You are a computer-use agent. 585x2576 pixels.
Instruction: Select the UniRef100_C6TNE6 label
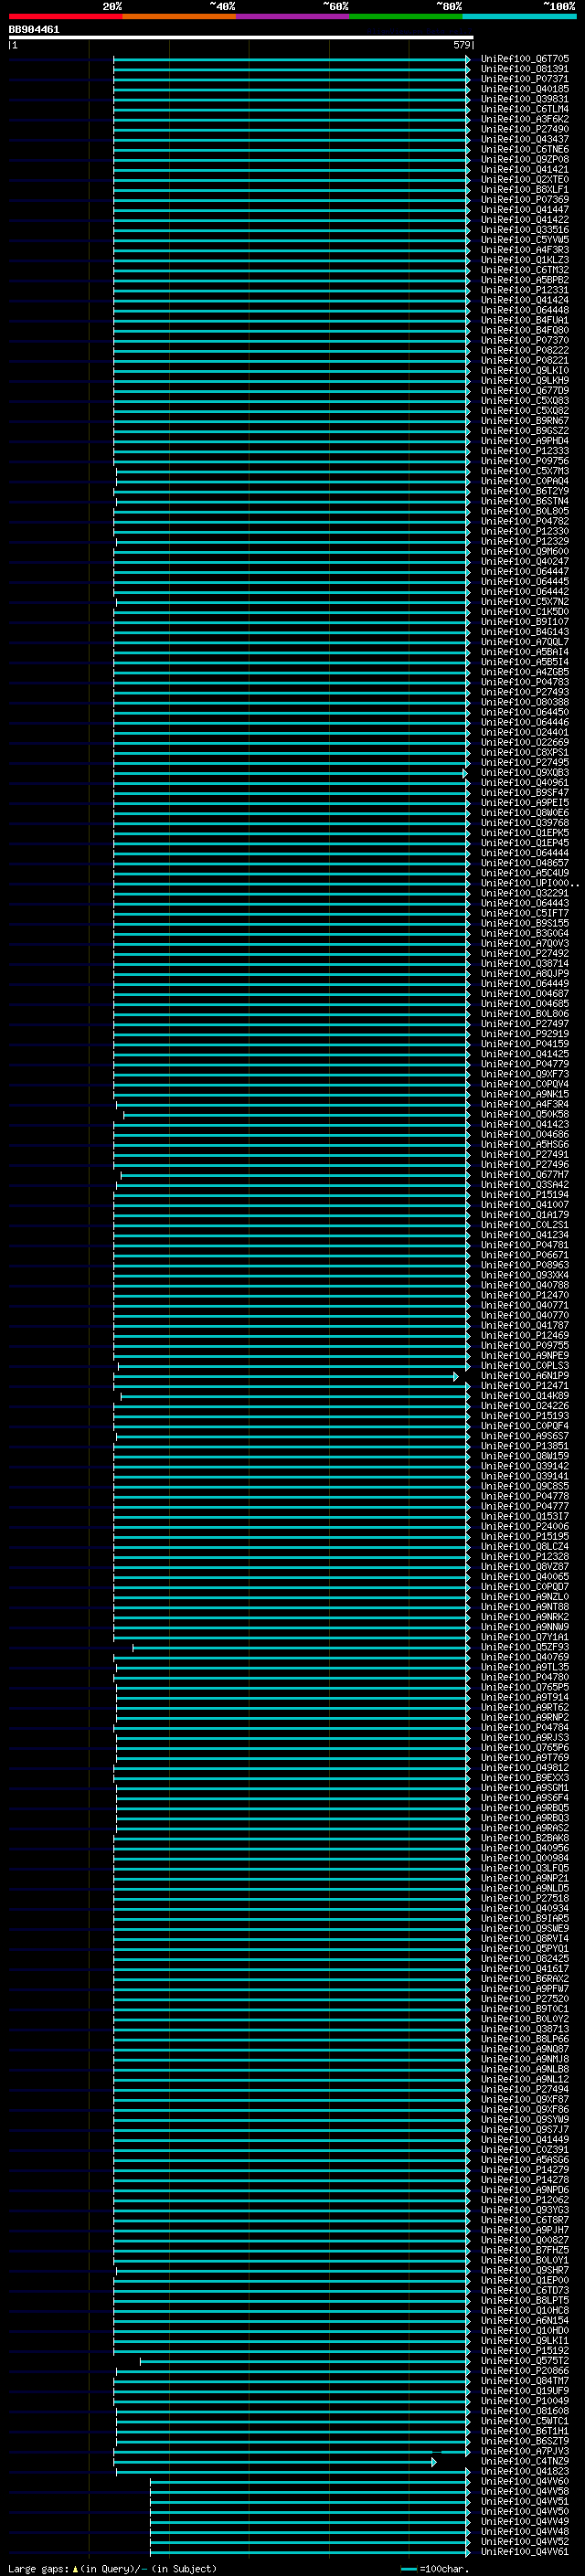[x=525, y=149]
